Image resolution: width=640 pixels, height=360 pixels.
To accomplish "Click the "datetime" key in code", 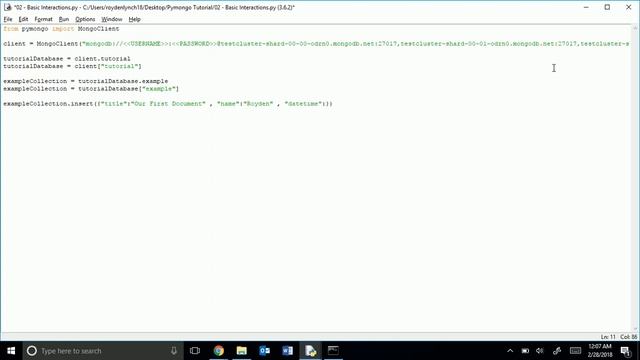I will 303,104.
